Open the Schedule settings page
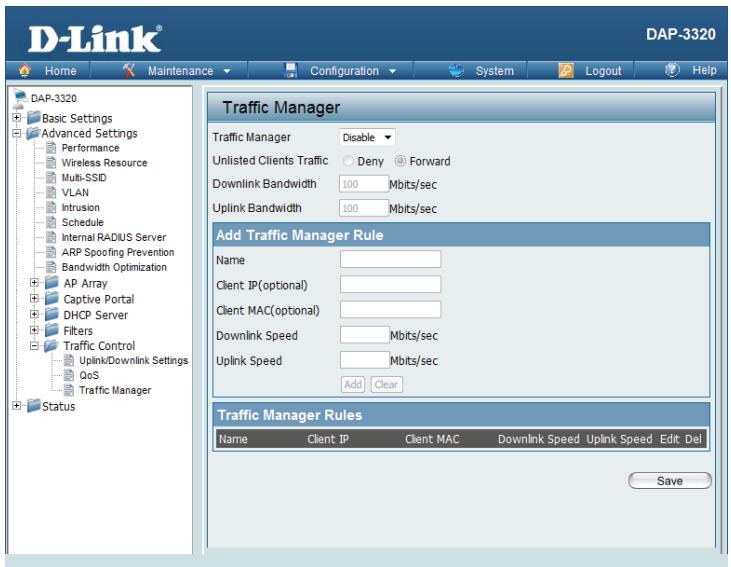This screenshot has height=567, width=731. click(83, 222)
